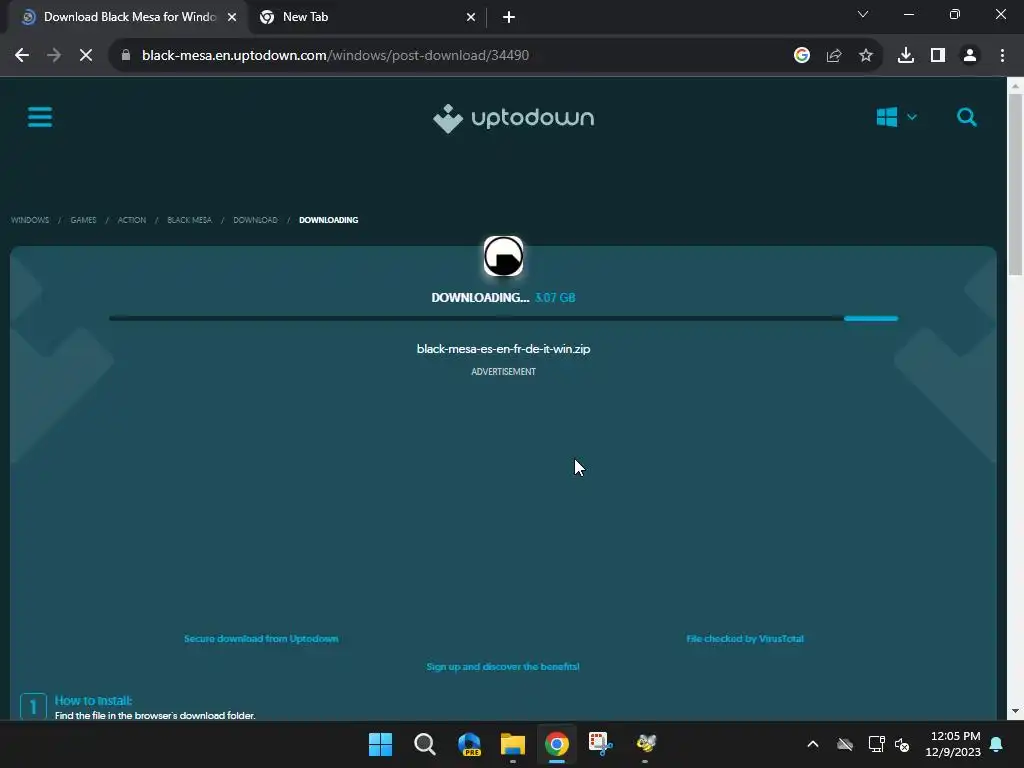Click the download progress bar
This screenshot has width=1024, height=768.
504,318
